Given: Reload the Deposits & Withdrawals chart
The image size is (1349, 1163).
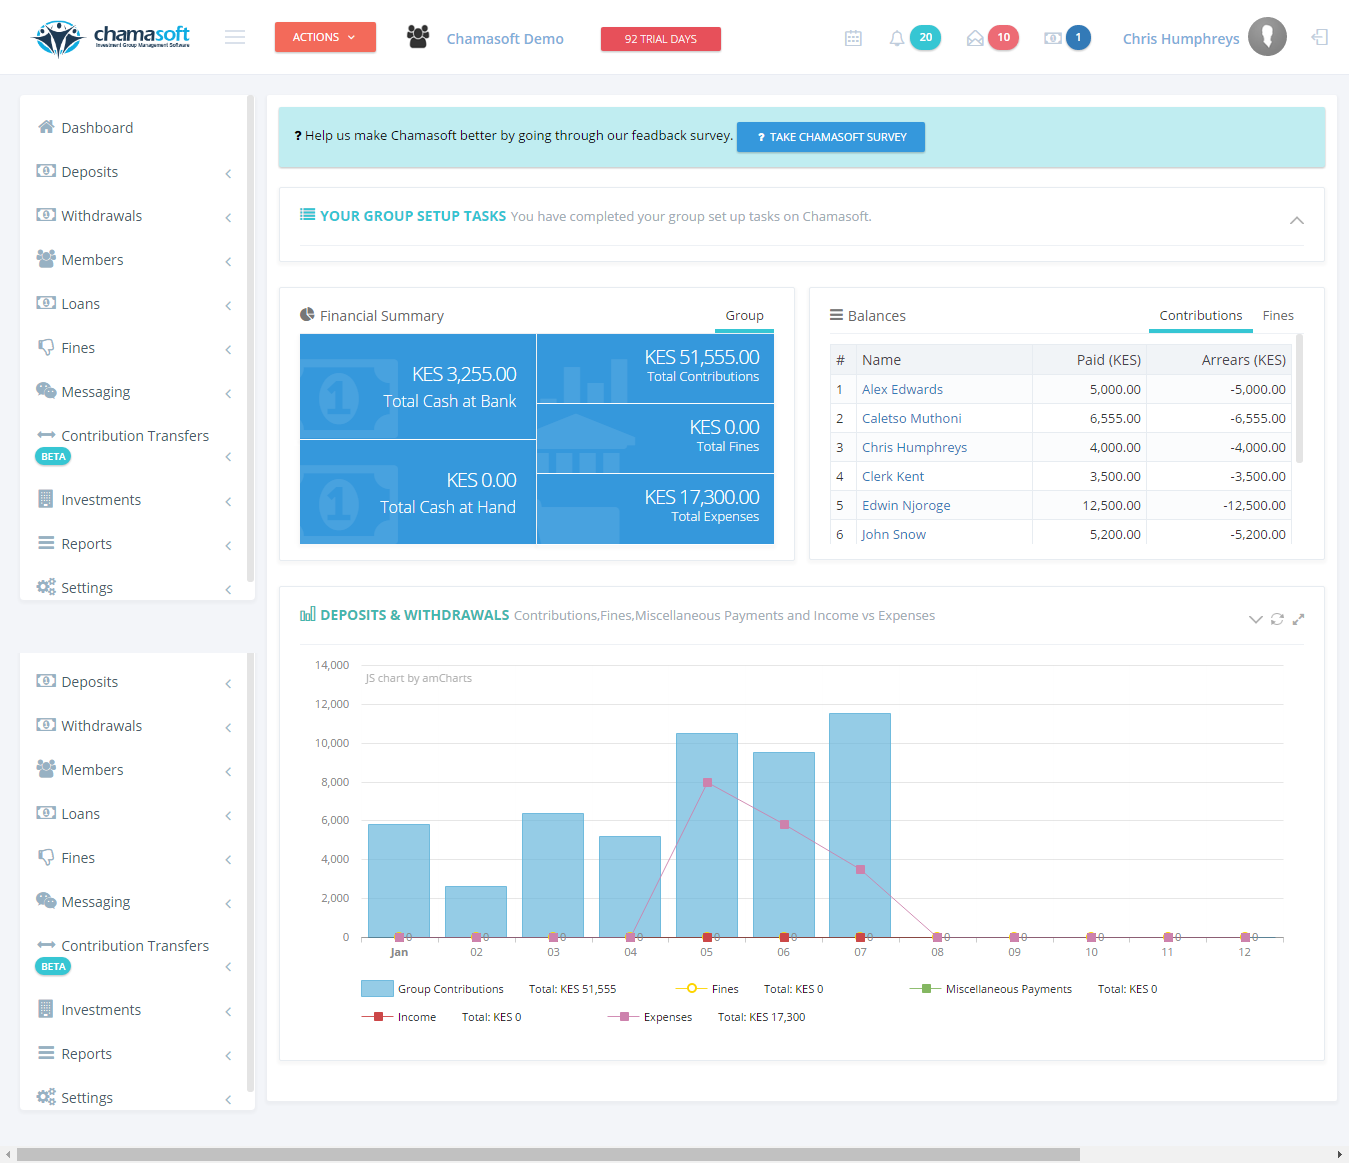Looking at the screenshot, I should click(x=1277, y=619).
